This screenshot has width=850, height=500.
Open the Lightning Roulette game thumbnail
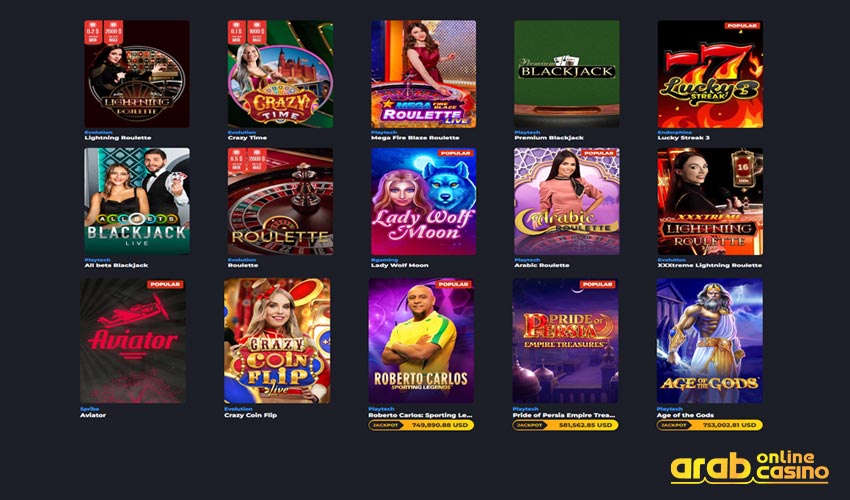point(137,74)
